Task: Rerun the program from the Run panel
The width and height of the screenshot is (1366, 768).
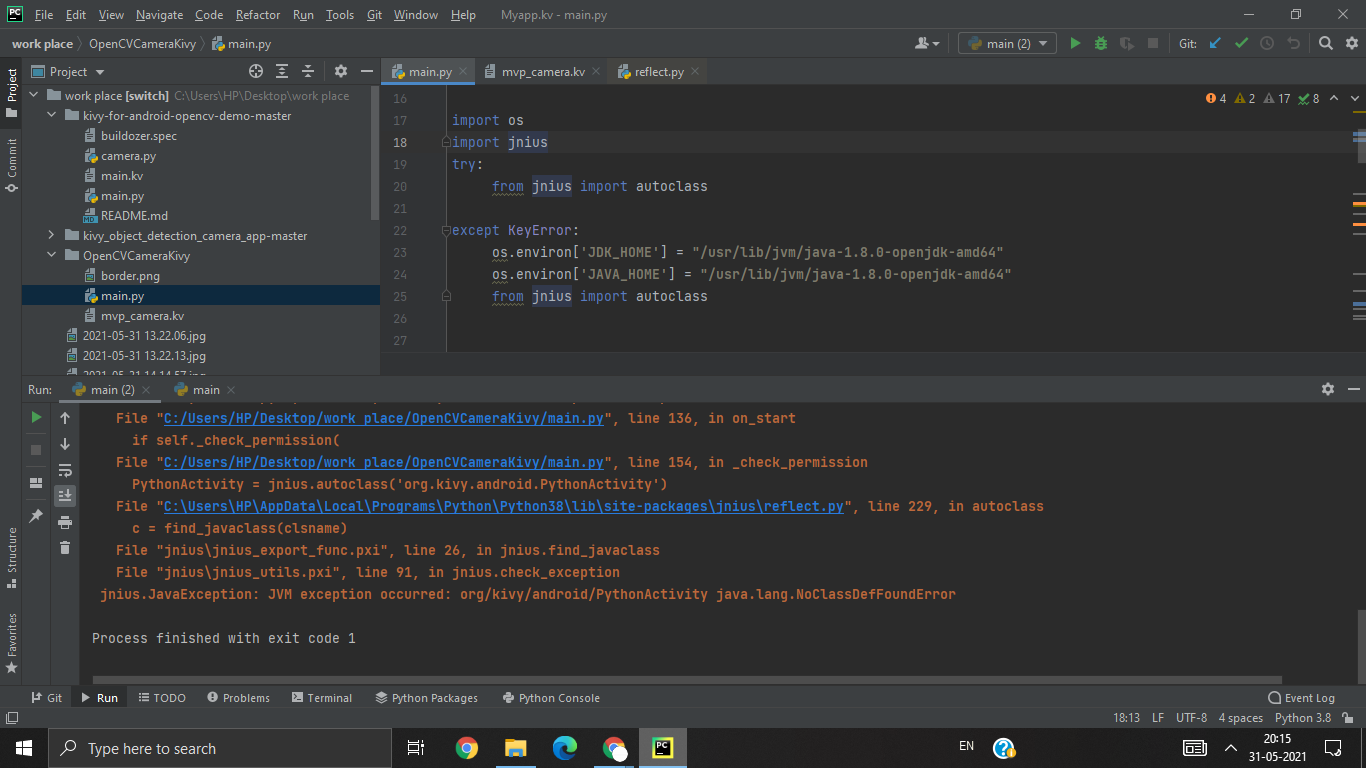Action: pos(35,417)
